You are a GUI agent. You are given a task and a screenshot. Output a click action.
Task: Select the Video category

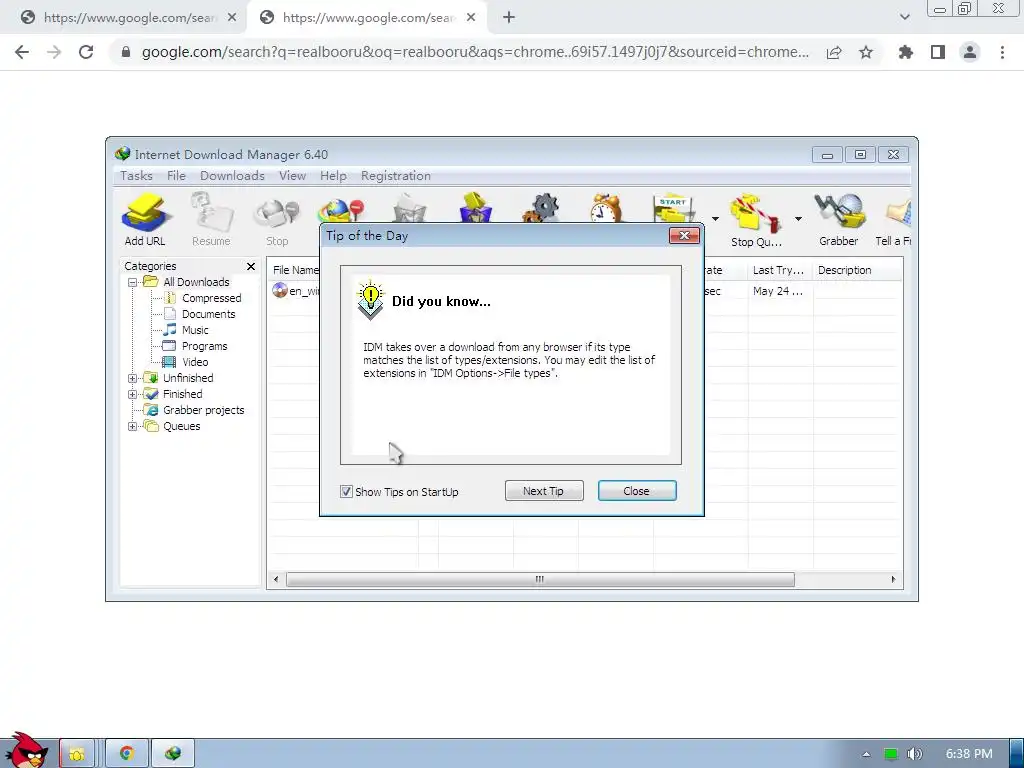pyautogui.click(x=195, y=362)
